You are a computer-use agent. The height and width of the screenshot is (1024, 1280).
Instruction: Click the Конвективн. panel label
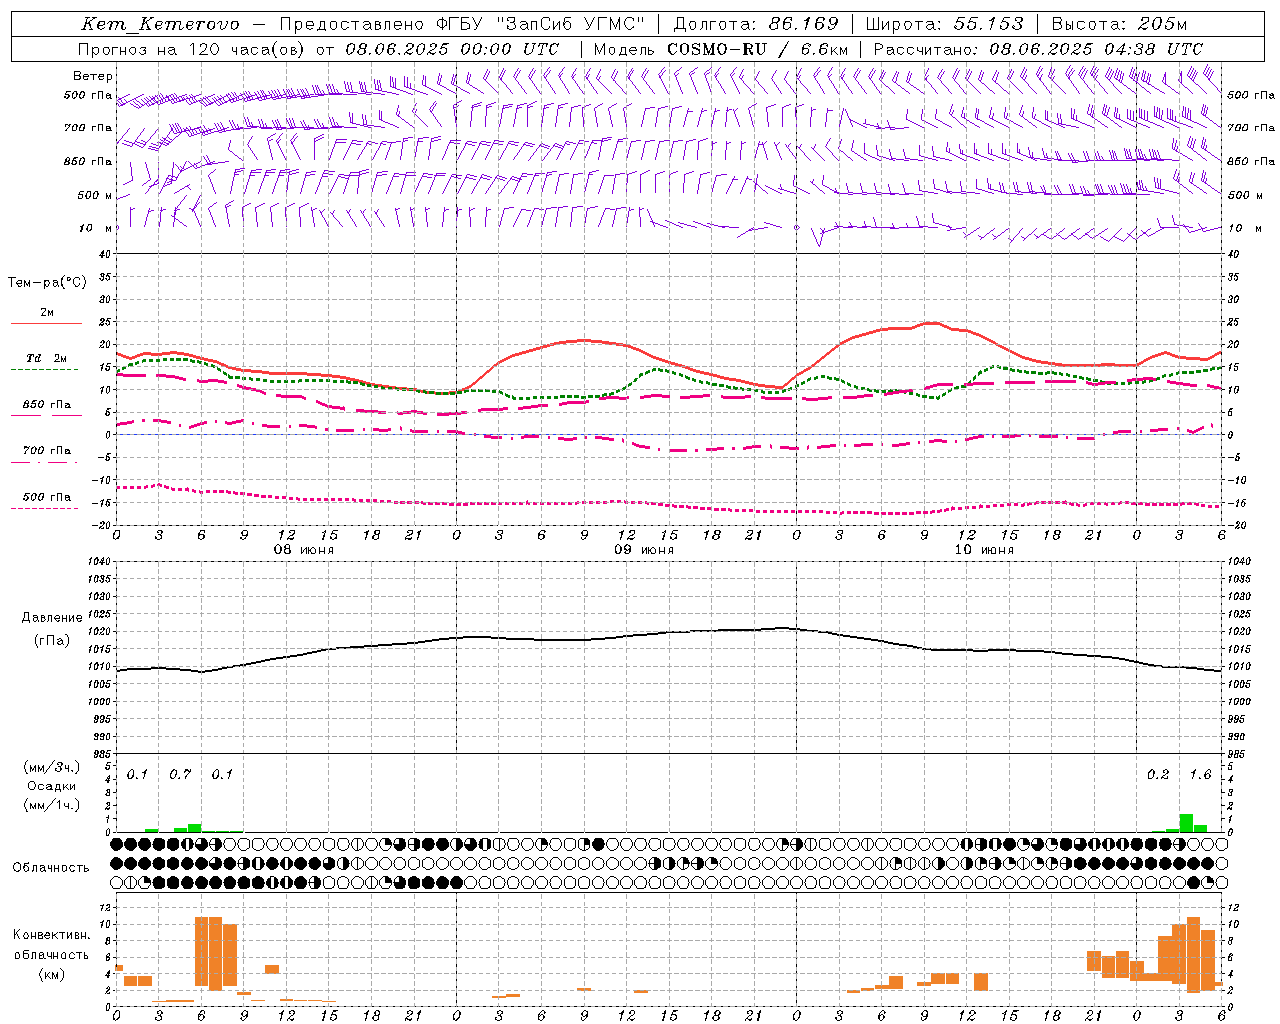[52, 935]
